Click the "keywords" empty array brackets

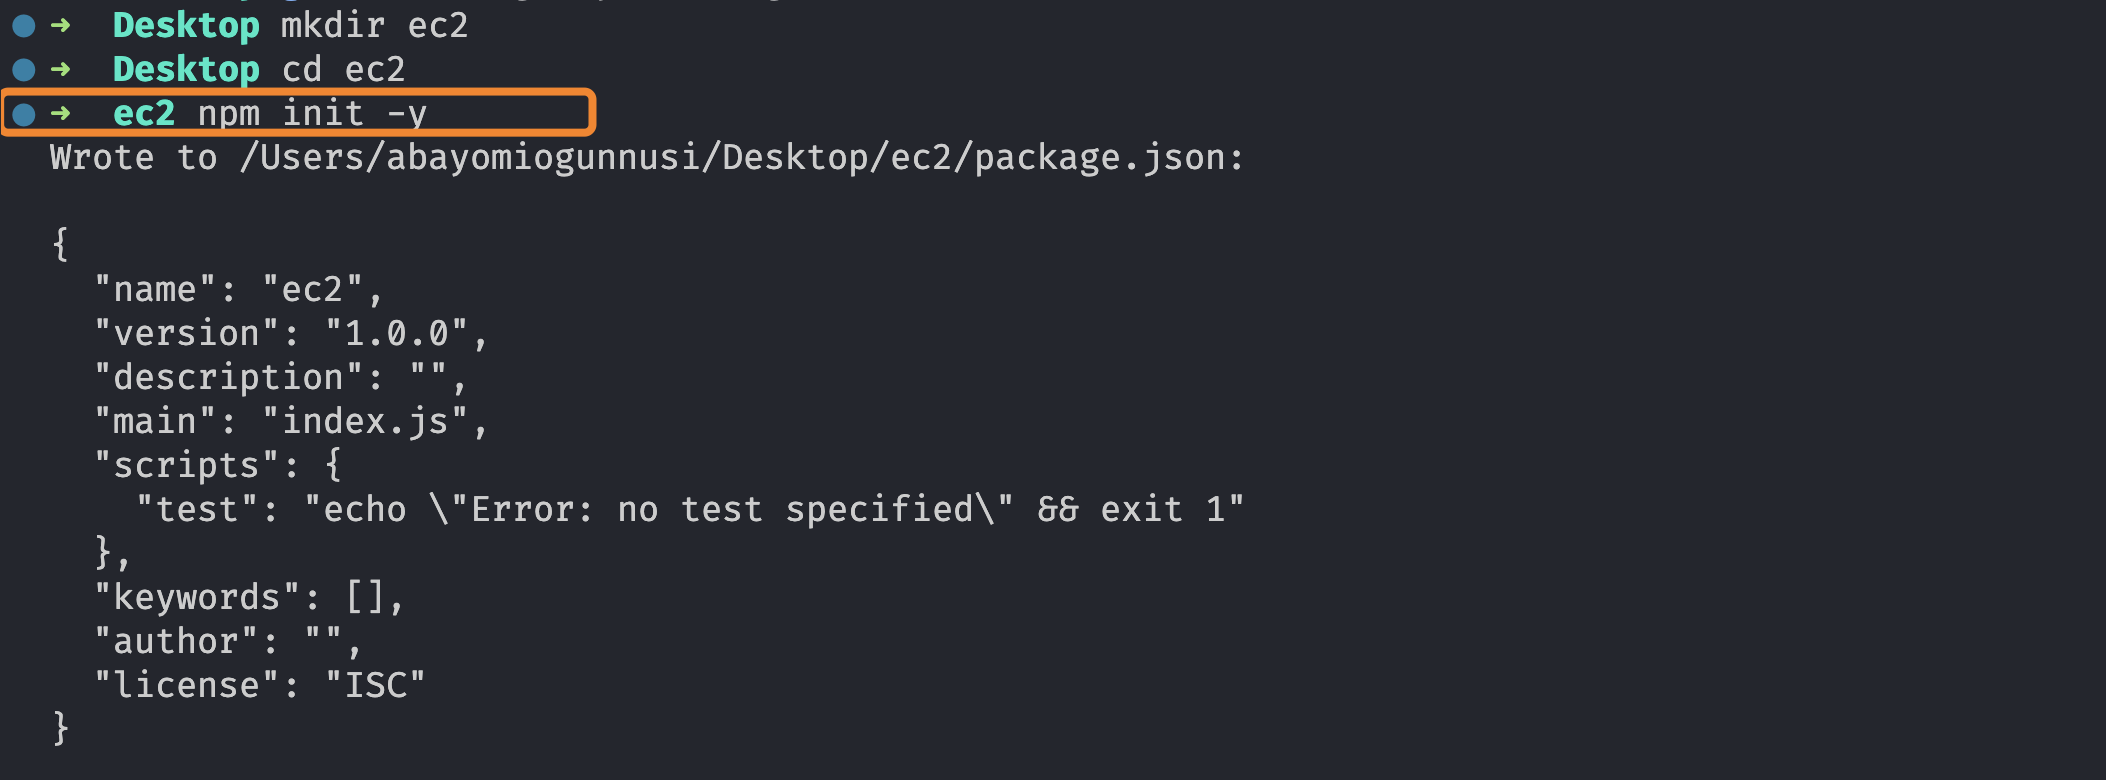365,598
